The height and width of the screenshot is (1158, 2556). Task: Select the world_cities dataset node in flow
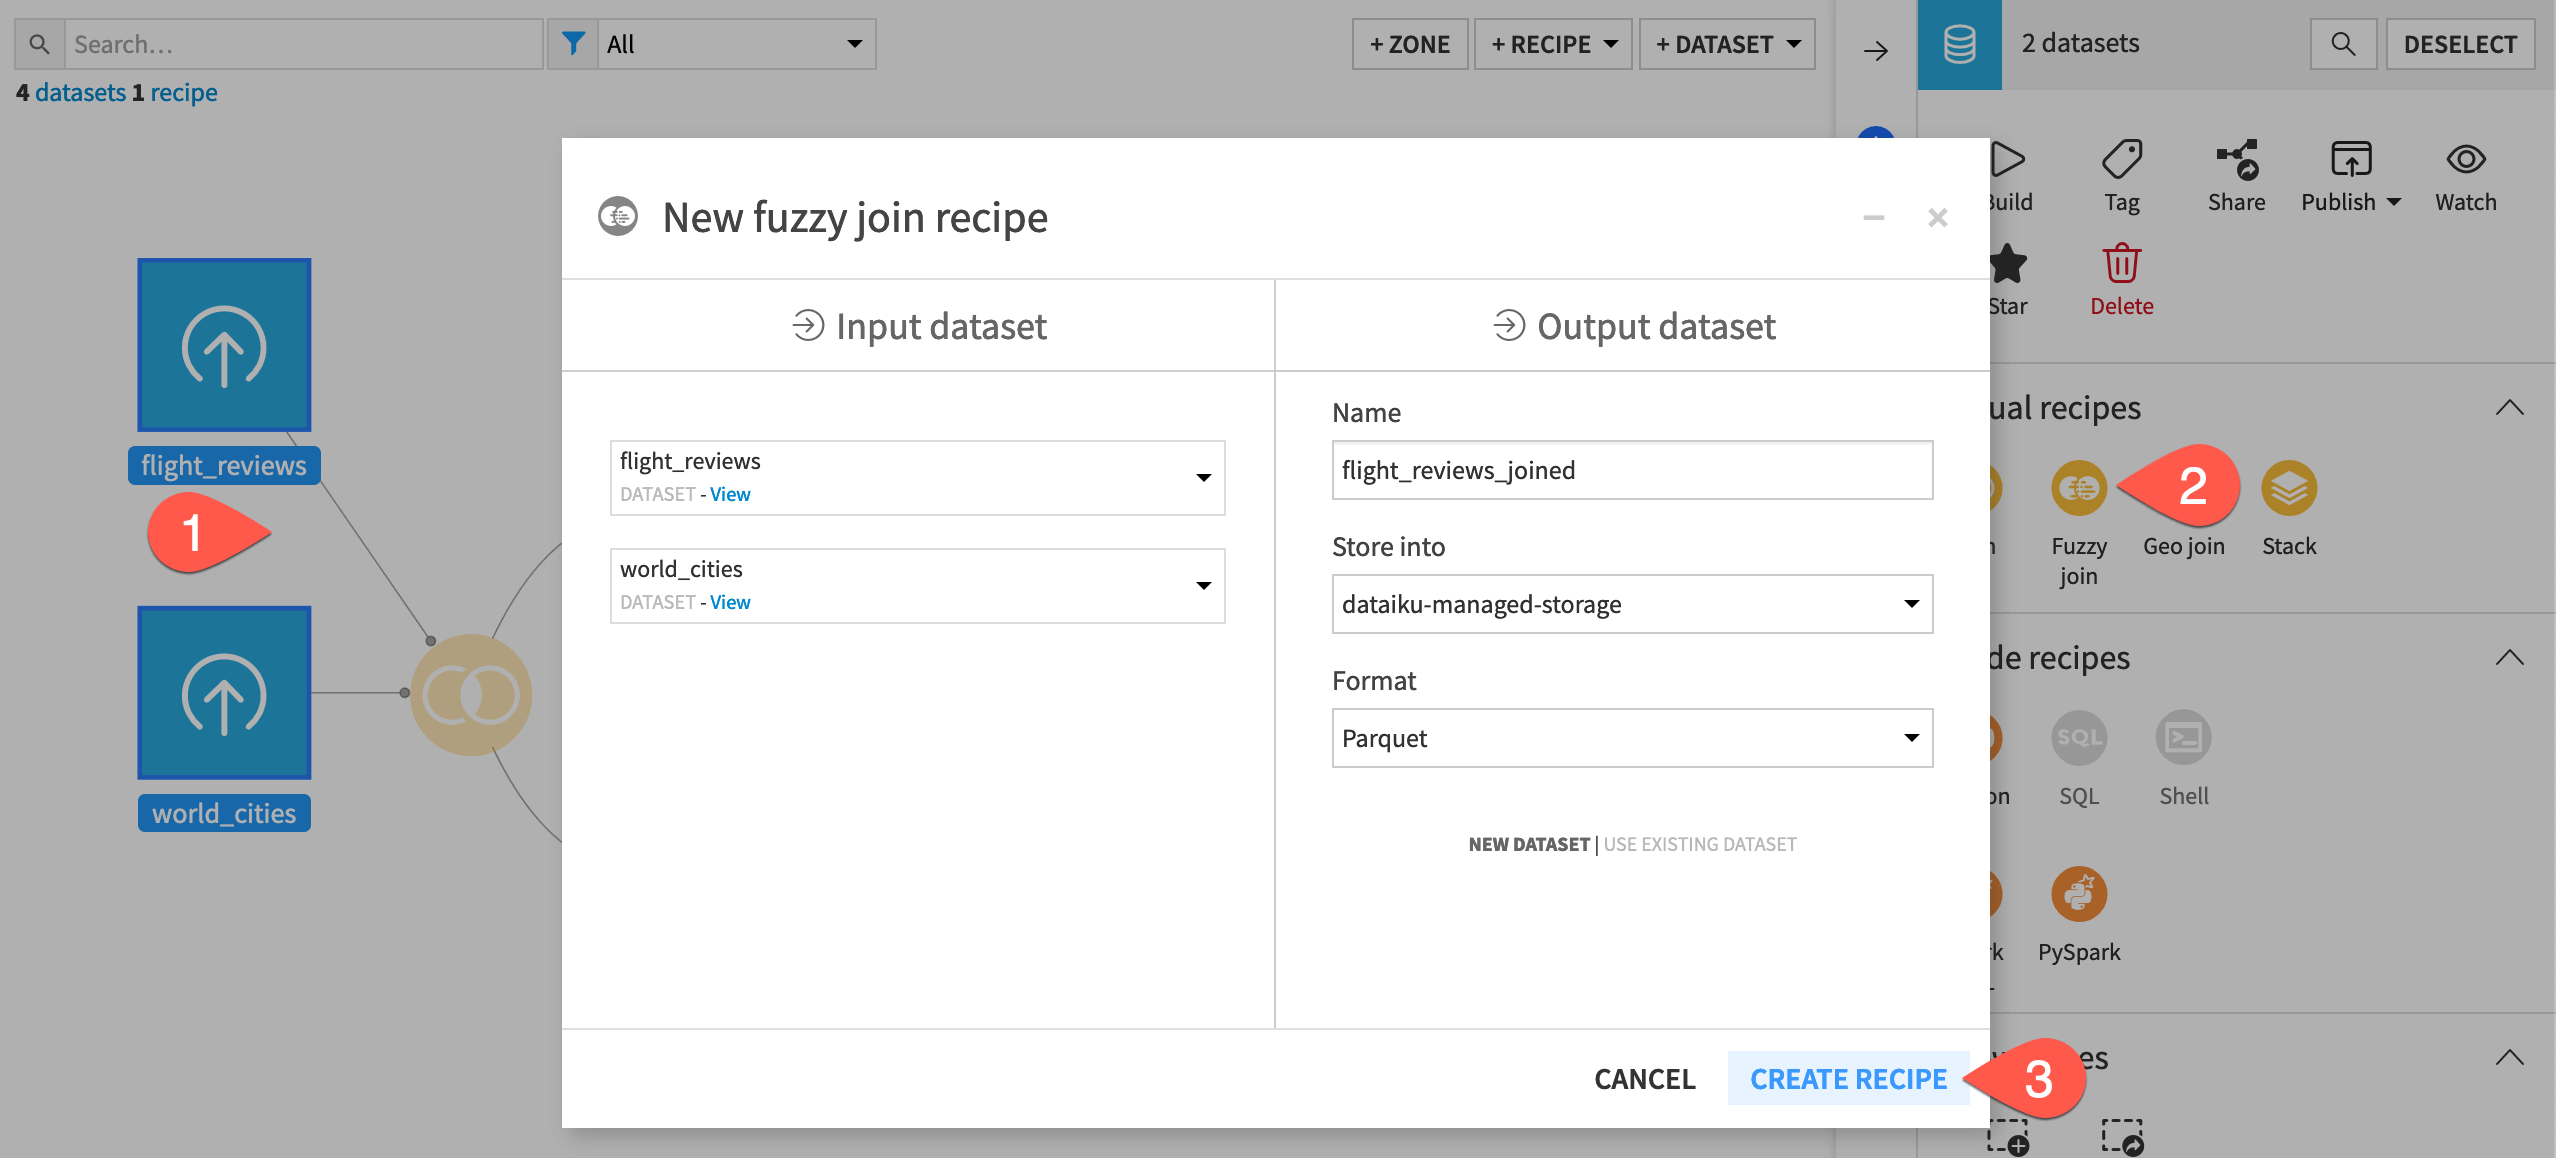(224, 692)
